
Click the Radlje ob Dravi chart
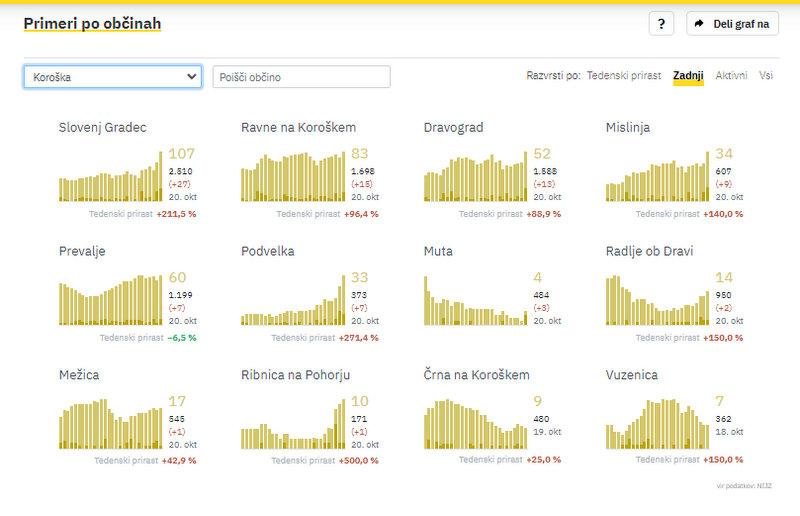point(657,300)
